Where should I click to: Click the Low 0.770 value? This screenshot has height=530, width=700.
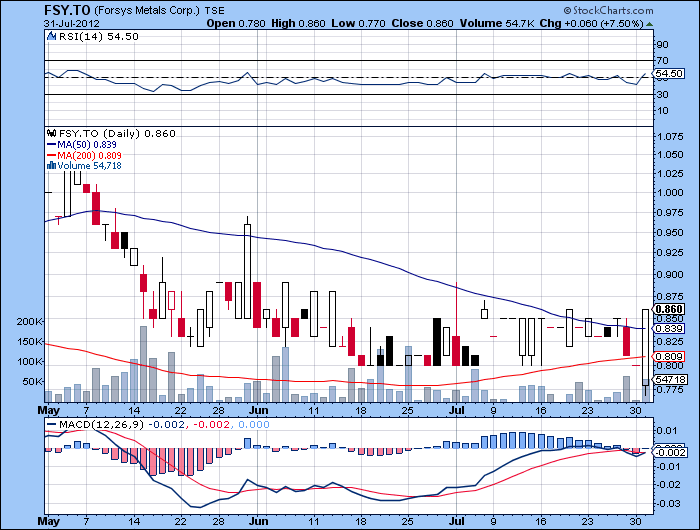pos(358,24)
